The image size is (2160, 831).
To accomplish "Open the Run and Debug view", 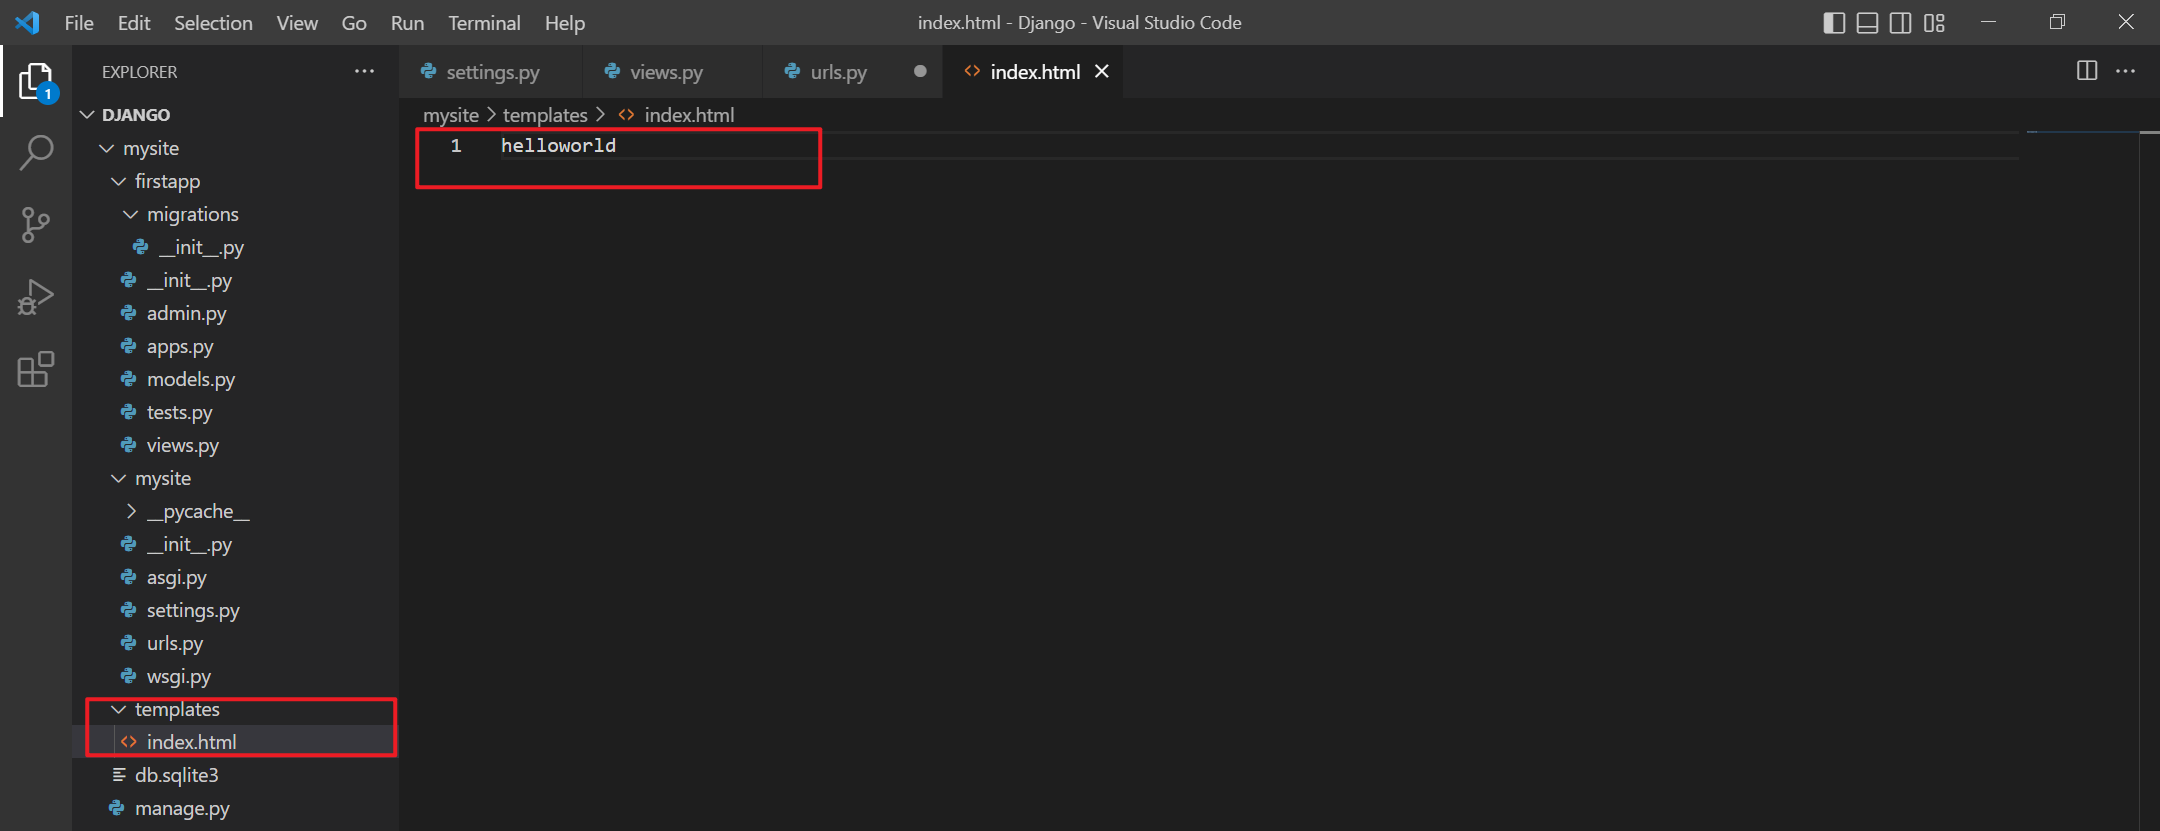I will tap(36, 297).
